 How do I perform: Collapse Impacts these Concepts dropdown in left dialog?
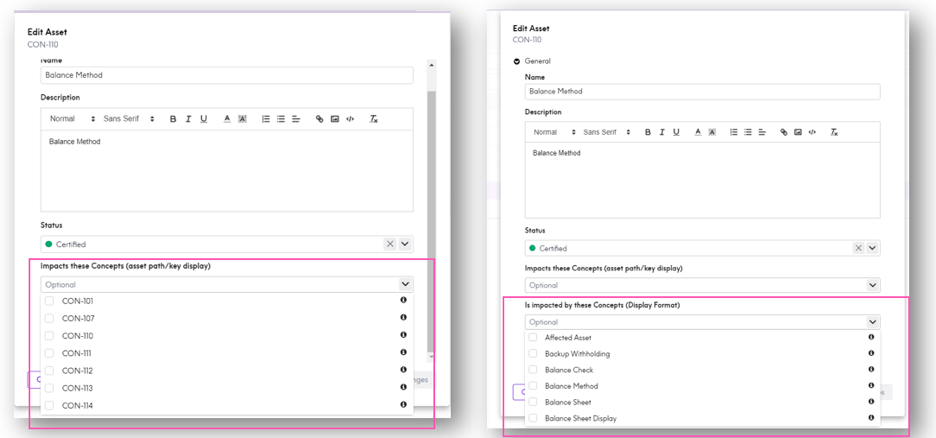point(405,285)
